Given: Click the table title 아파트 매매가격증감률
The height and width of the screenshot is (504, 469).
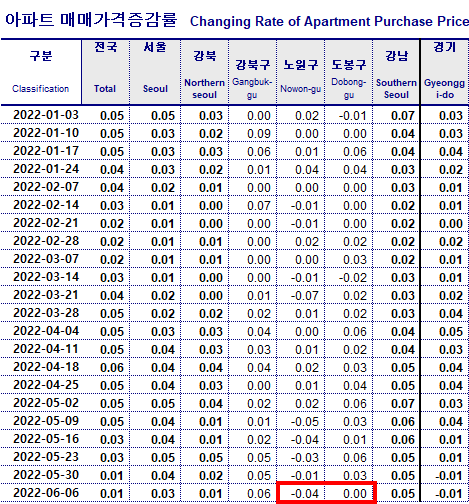Looking at the screenshot, I should click(x=91, y=20).
